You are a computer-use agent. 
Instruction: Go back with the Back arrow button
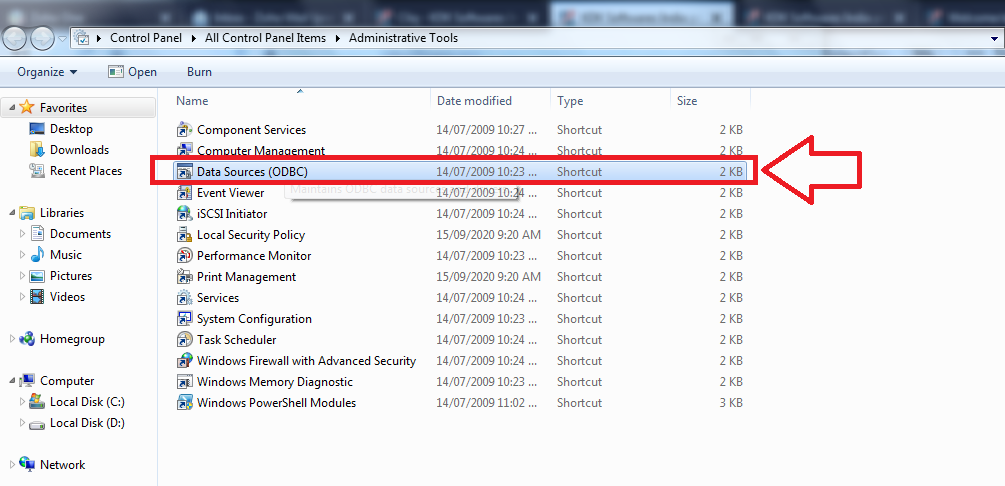[15, 38]
